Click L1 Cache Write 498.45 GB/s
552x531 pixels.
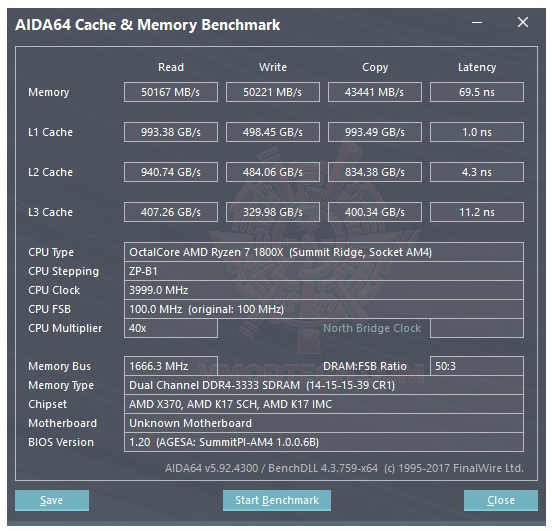273,132
